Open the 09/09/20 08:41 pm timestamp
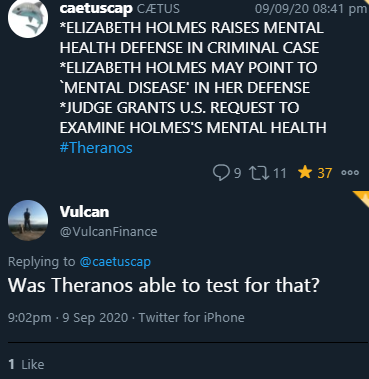369x379 pixels. pos(311,9)
